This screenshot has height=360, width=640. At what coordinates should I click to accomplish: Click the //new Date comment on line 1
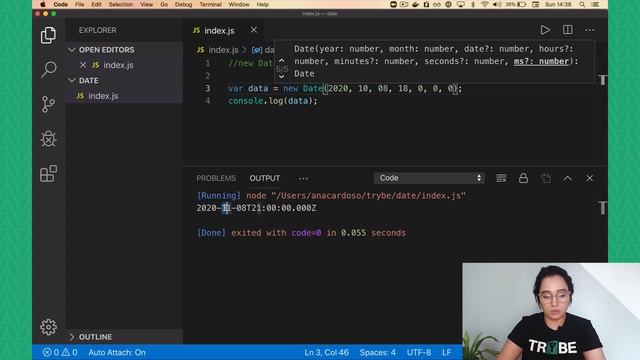250,63
